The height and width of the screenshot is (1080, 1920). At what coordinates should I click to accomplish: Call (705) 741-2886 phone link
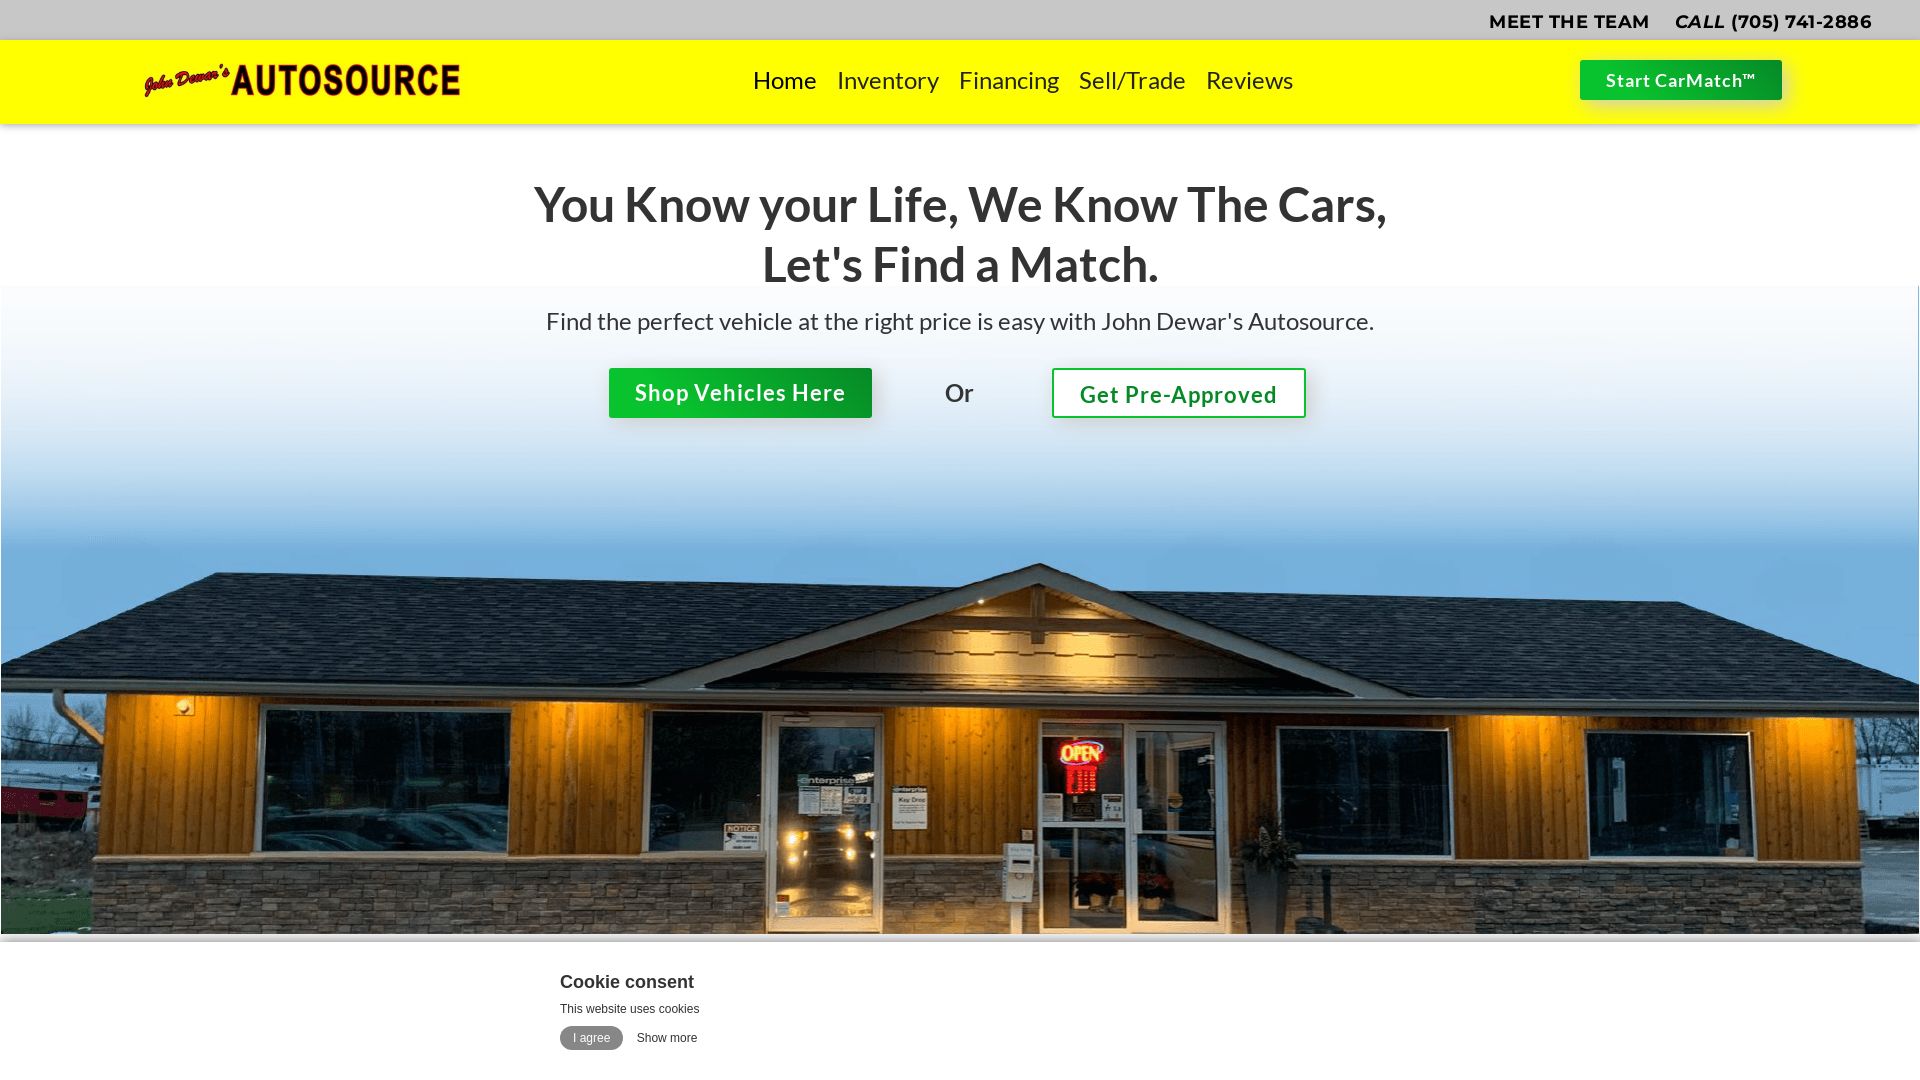pos(1774,21)
